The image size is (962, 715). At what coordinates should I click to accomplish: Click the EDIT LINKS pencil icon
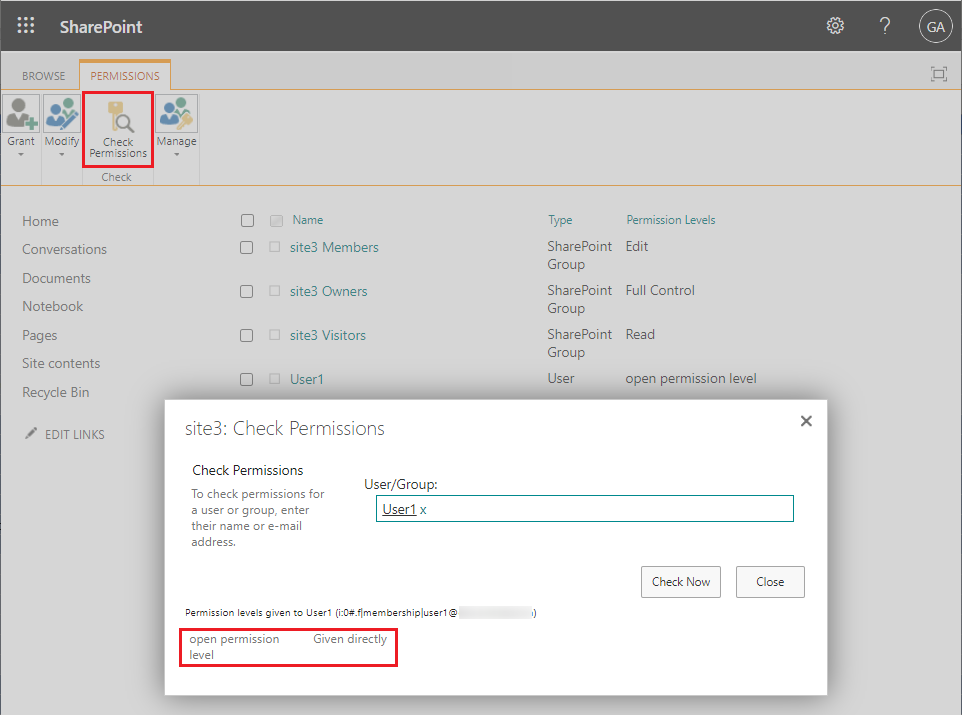[x=31, y=433]
